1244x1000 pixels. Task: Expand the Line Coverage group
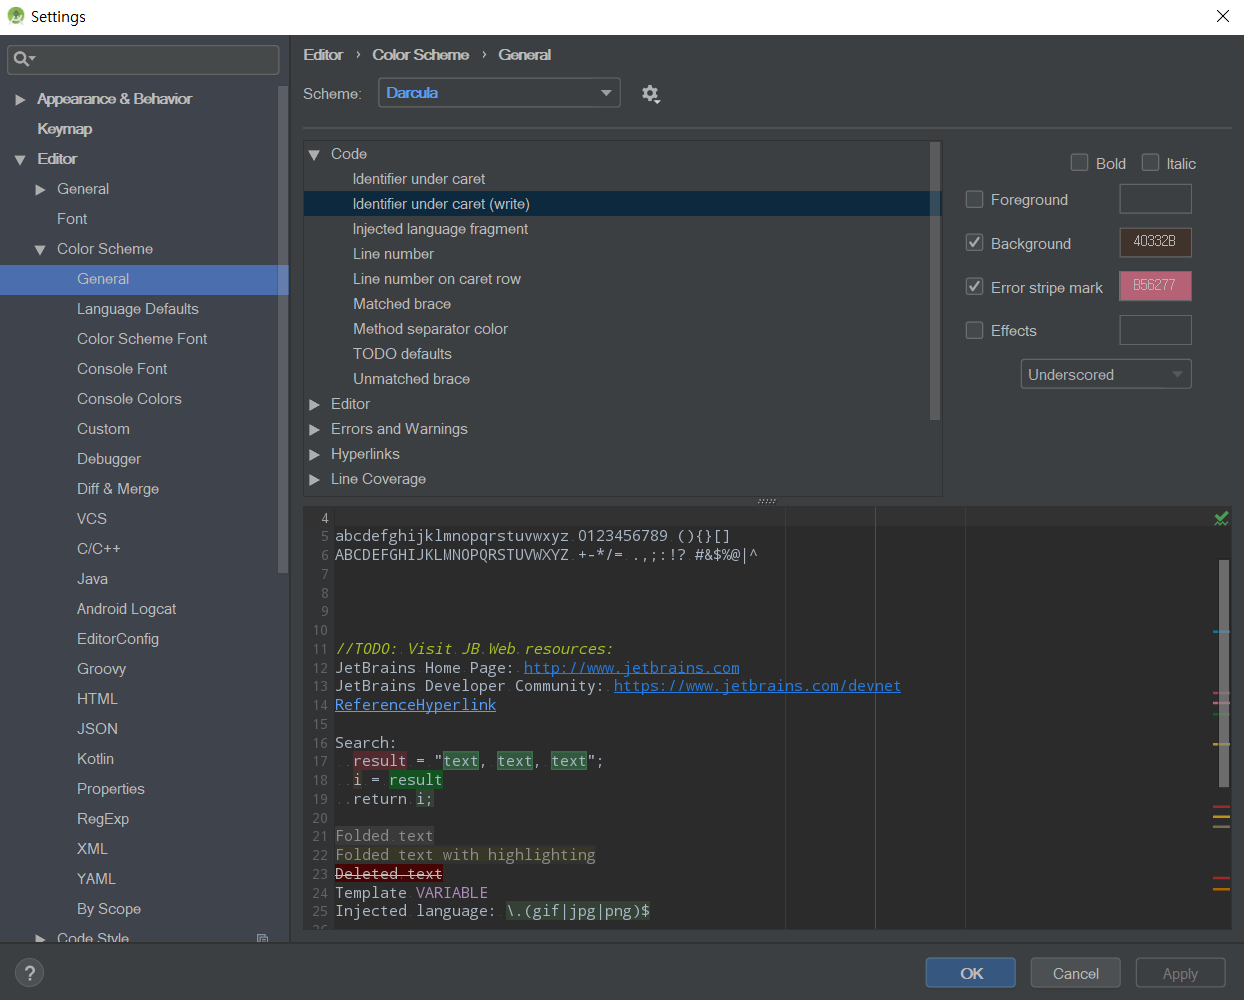(x=314, y=479)
